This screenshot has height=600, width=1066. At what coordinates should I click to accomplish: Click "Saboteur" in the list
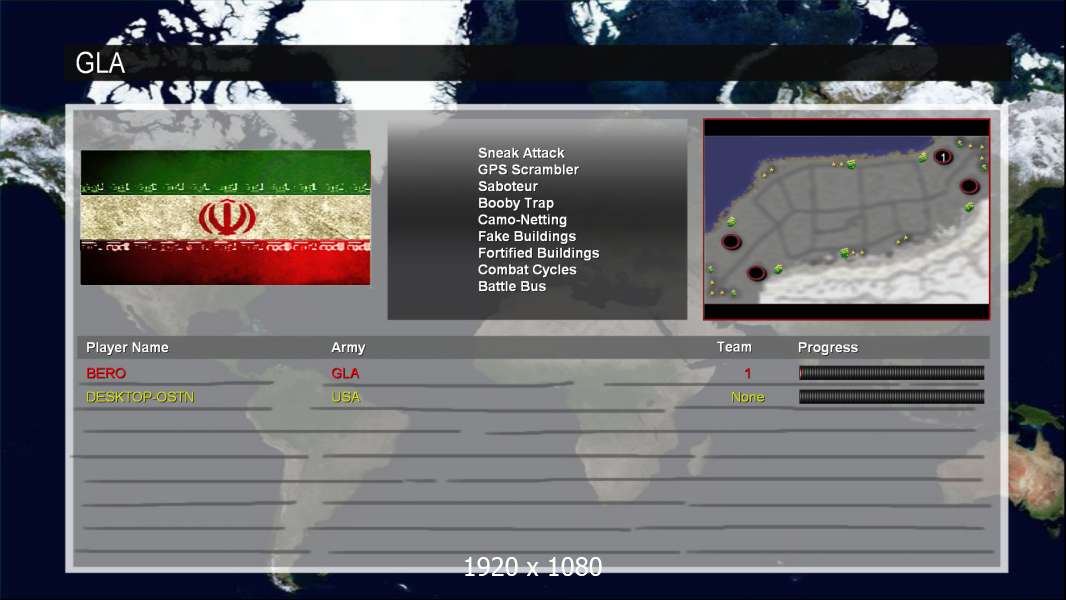tap(508, 186)
